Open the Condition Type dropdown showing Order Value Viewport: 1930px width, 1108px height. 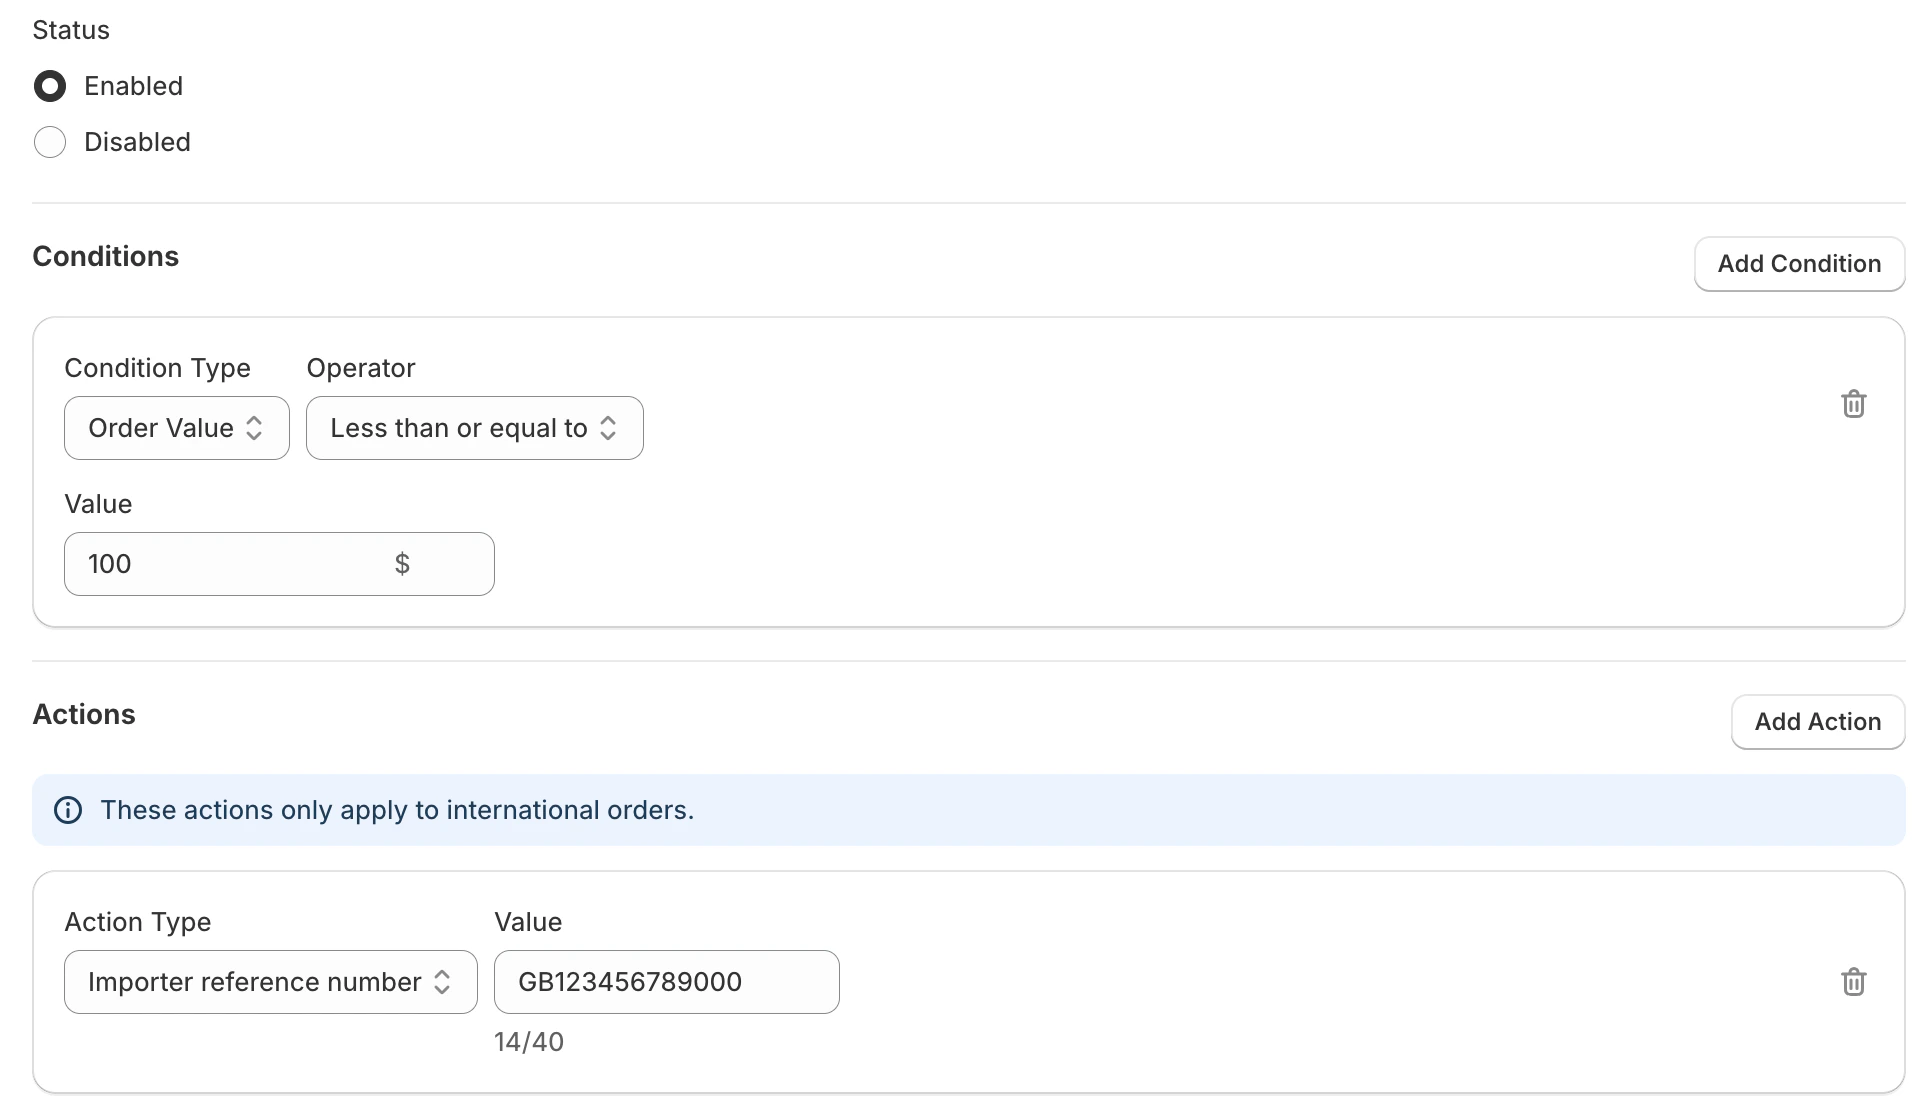tap(176, 428)
